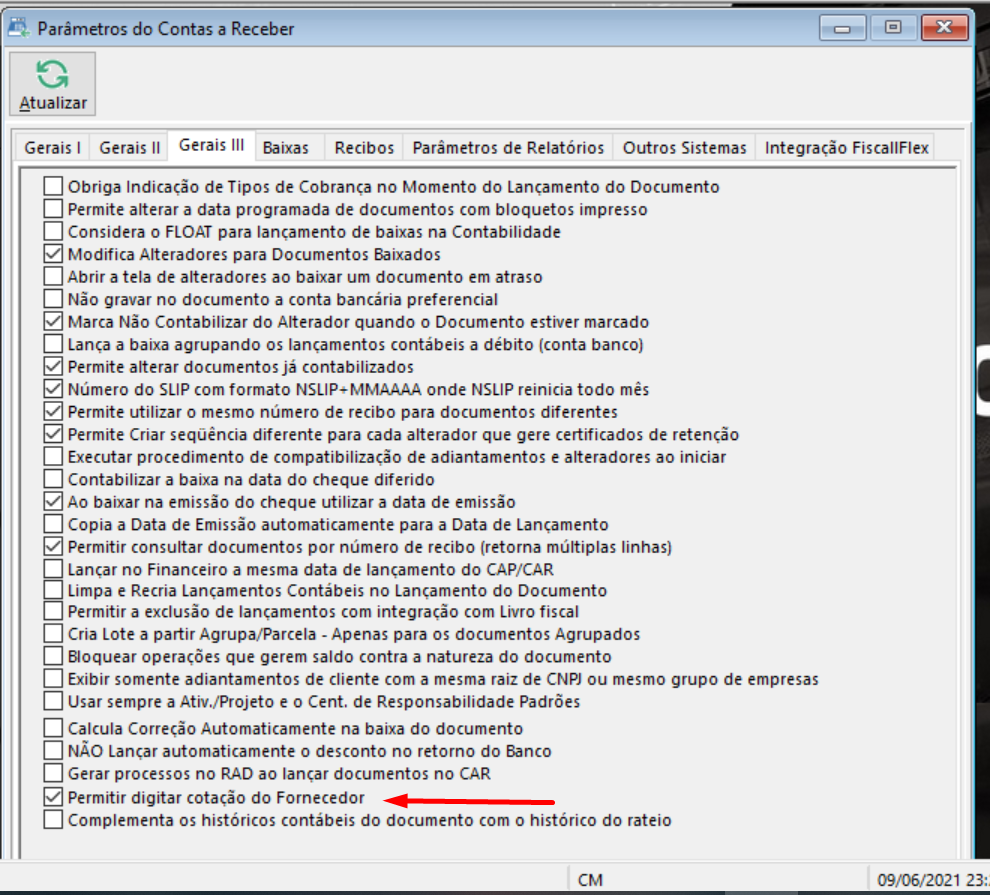Uncheck Permite alterar documentos já contabilizados
990x895 pixels.
(53, 367)
